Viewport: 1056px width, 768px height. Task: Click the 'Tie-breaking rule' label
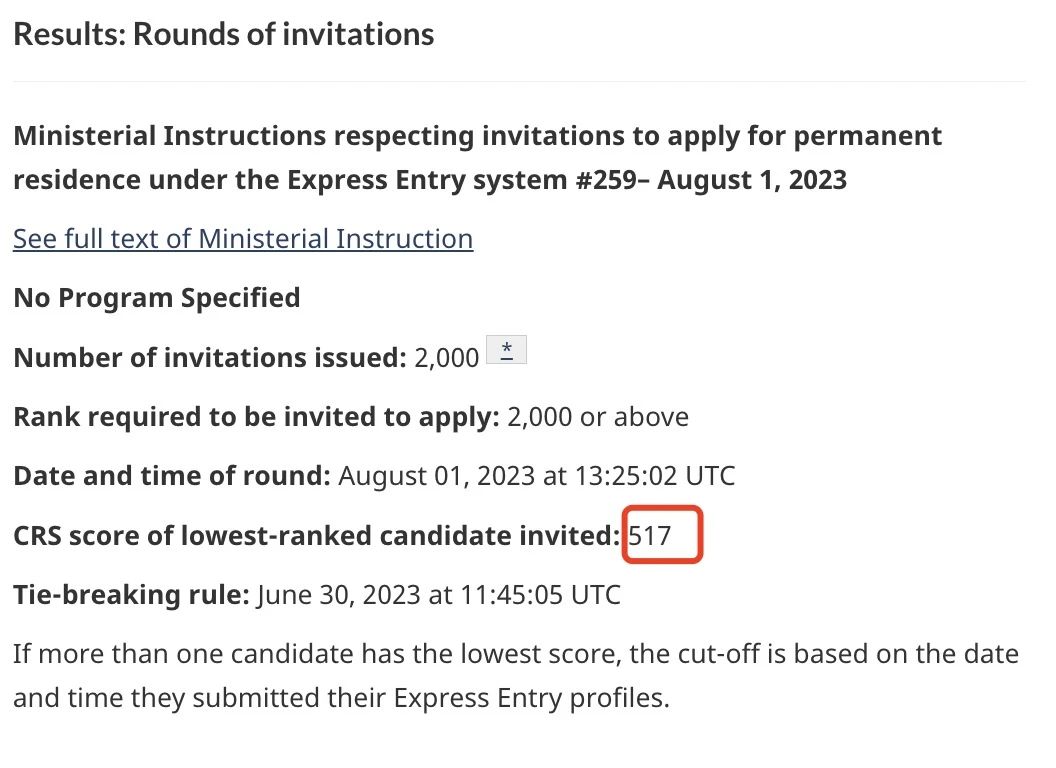click(x=131, y=595)
